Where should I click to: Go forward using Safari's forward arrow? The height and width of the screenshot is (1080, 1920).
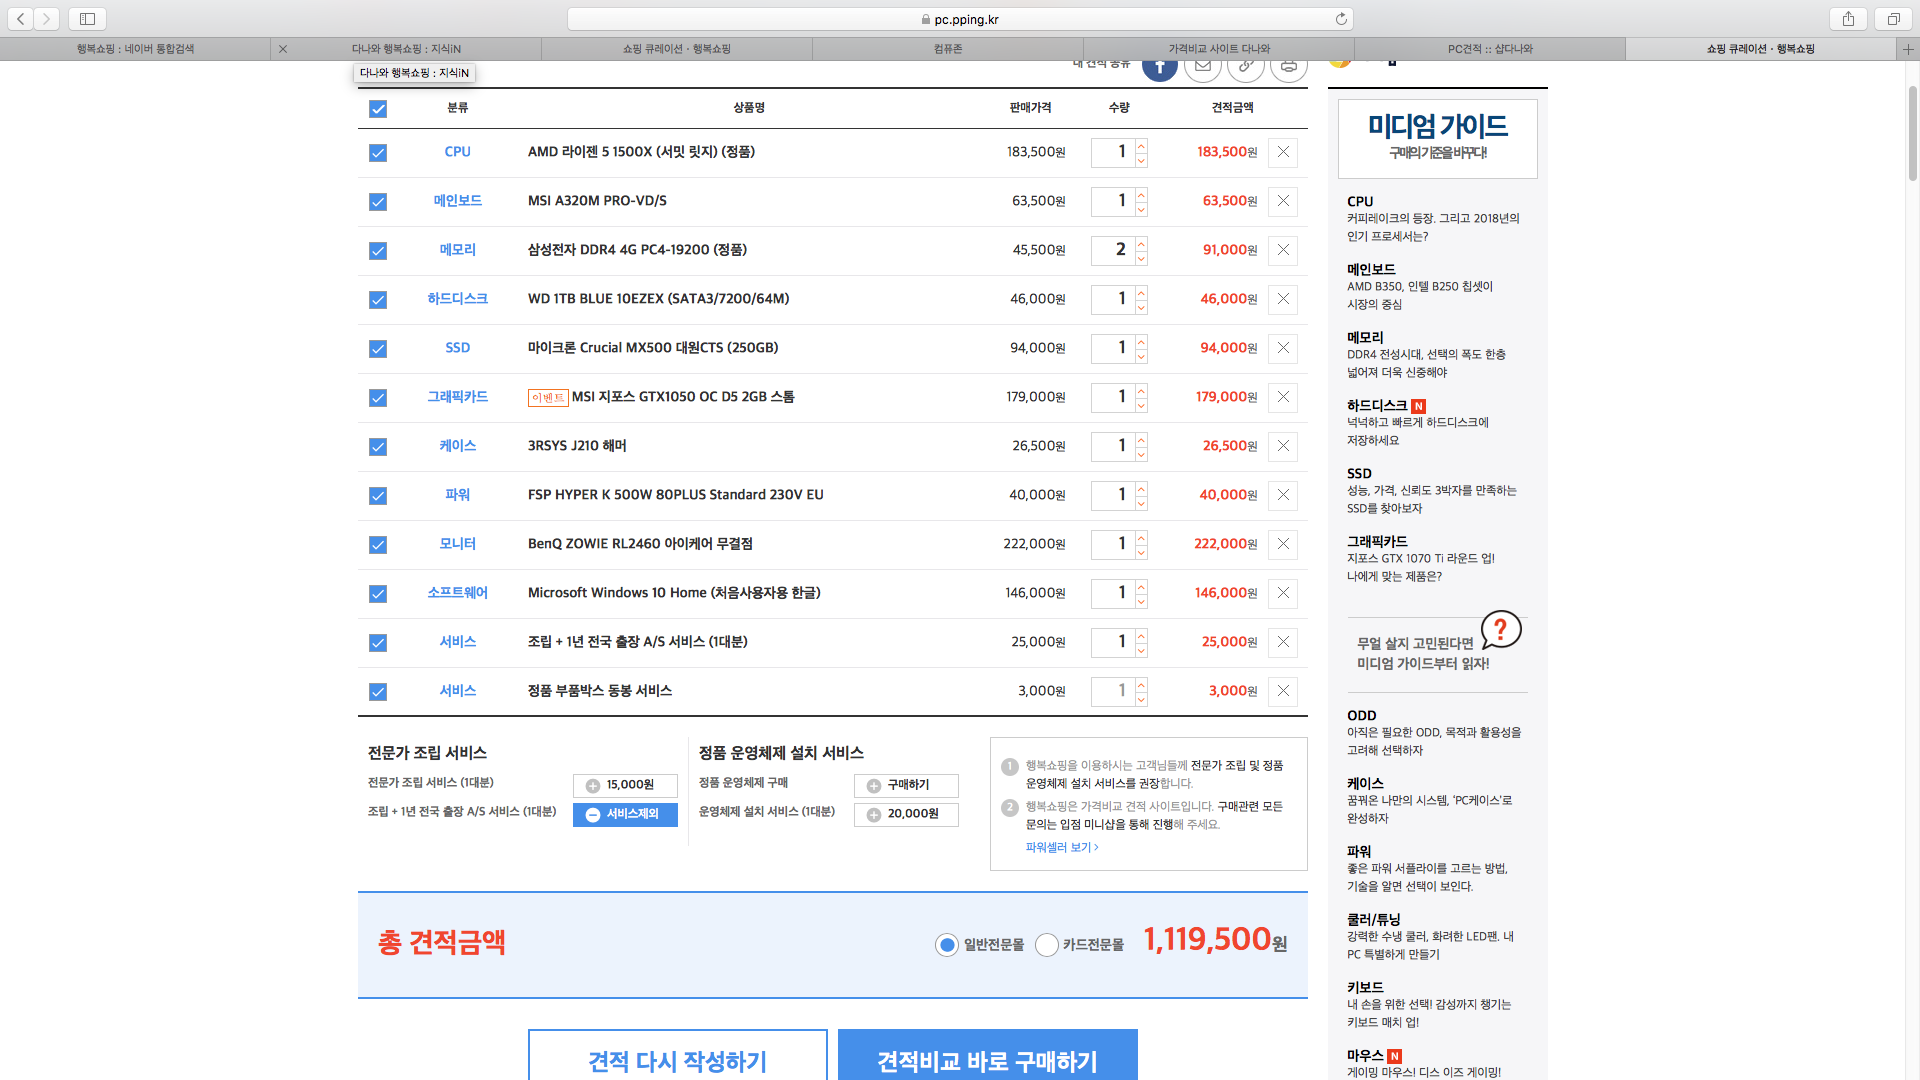(x=46, y=19)
